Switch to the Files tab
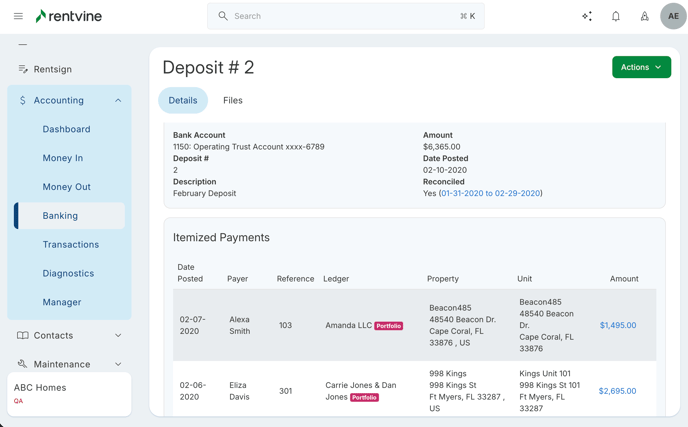Viewport: 688px width, 427px height. pos(233,100)
